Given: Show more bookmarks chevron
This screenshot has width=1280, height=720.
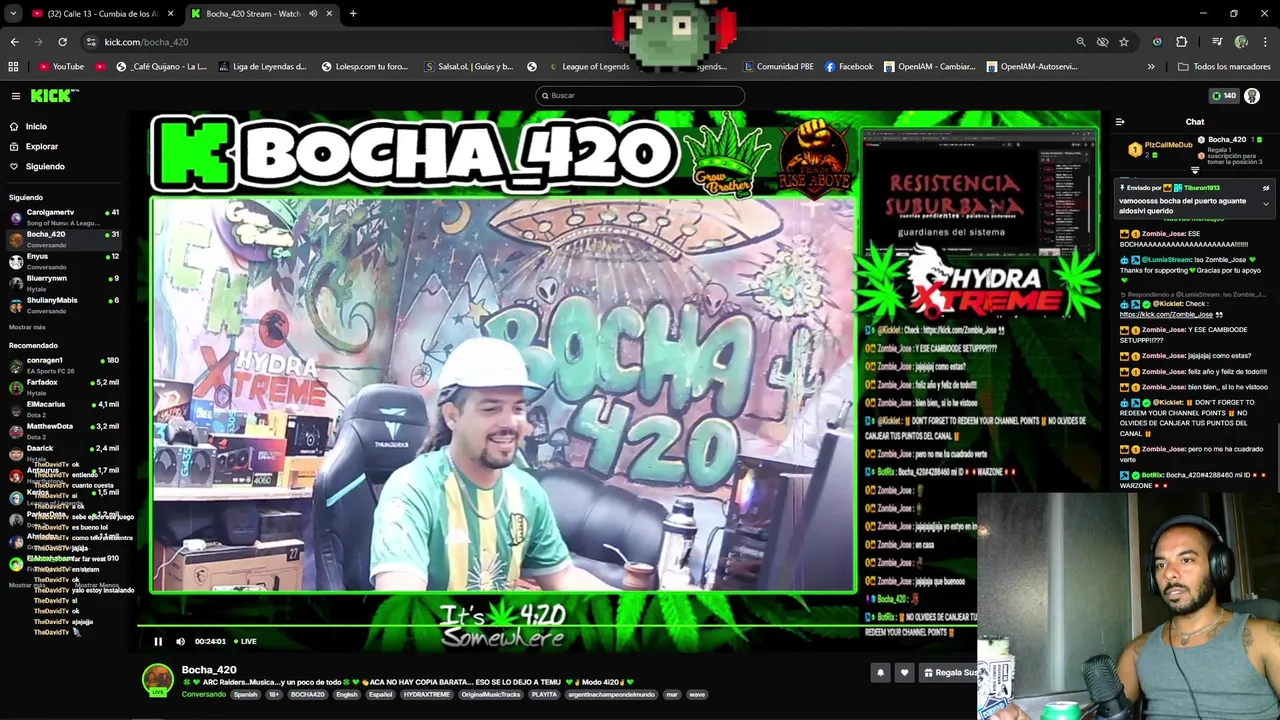Looking at the screenshot, I should 1151,67.
